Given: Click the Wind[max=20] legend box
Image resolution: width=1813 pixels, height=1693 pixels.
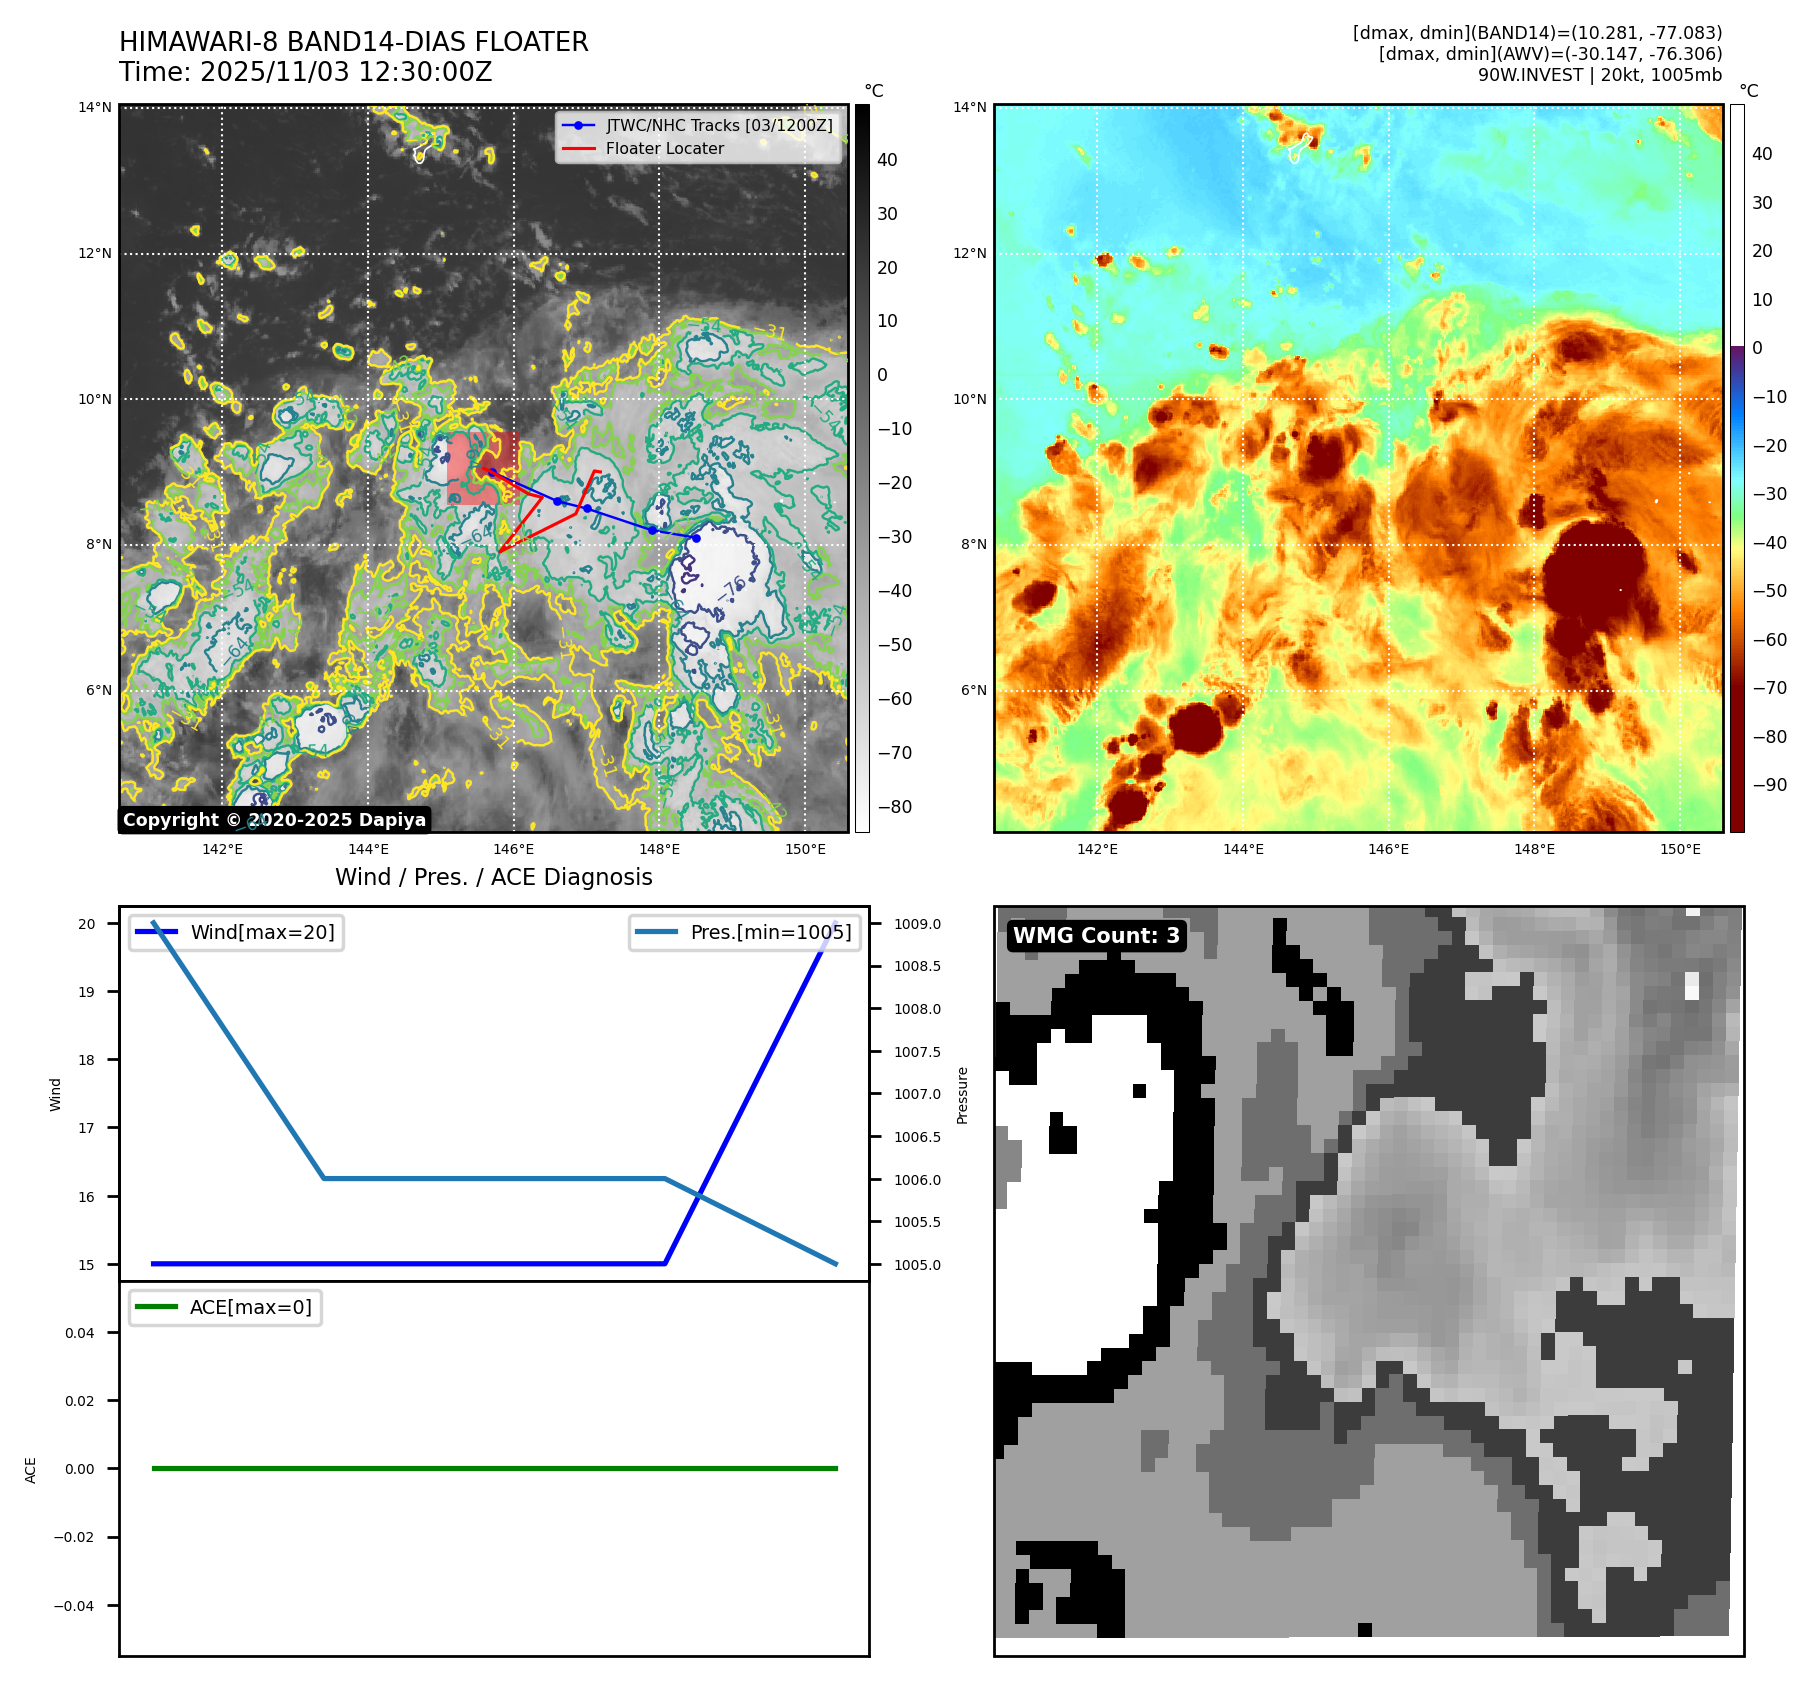Looking at the screenshot, I should point(237,933).
